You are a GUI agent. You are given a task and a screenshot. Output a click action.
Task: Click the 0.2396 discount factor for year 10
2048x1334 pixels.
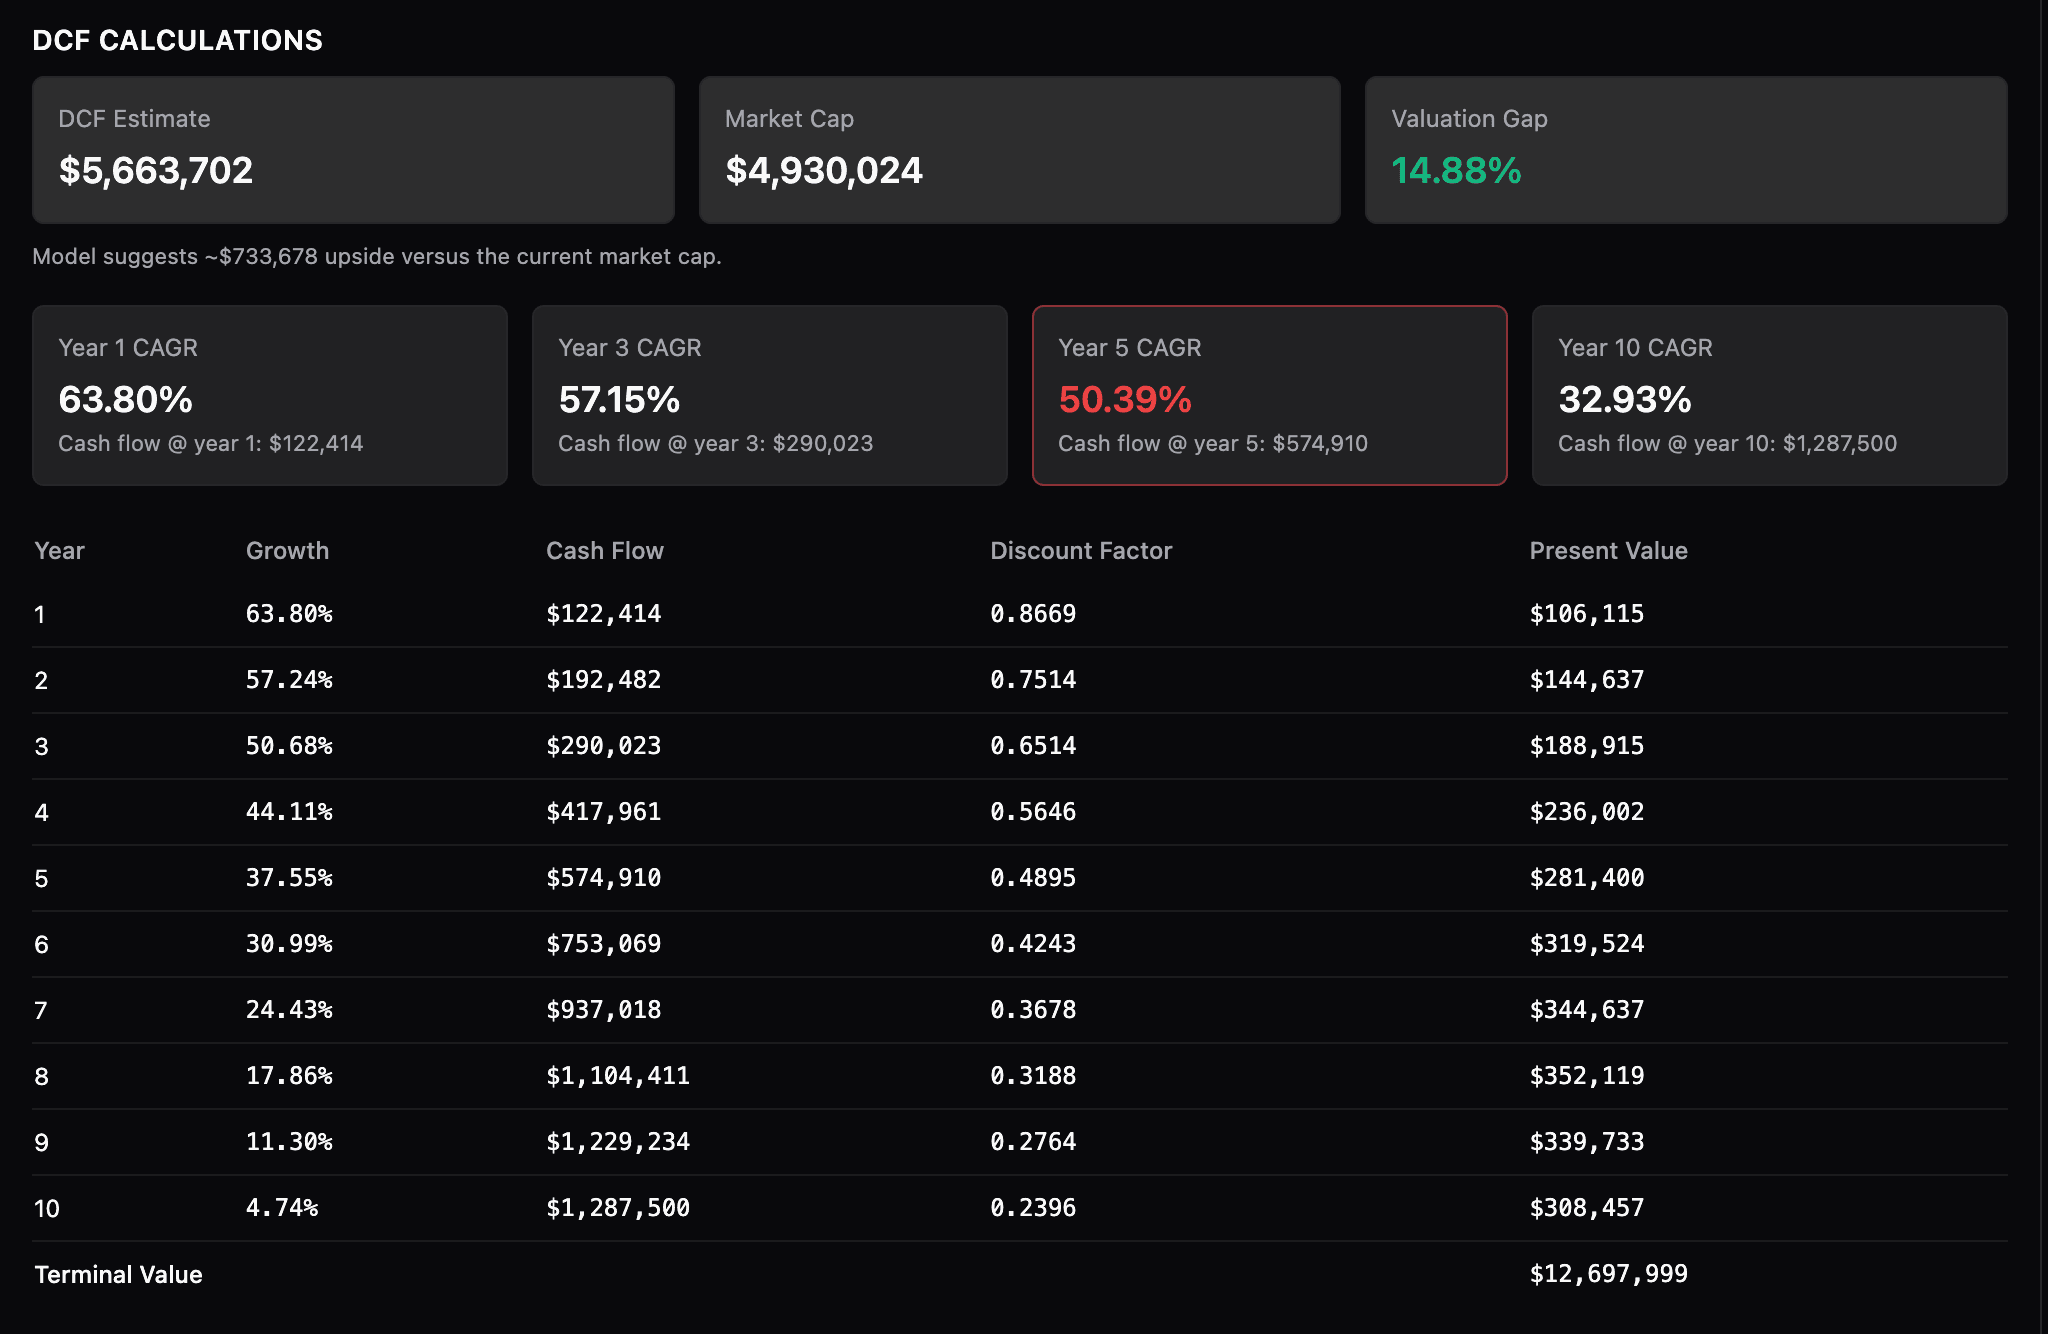[1034, 1207]
